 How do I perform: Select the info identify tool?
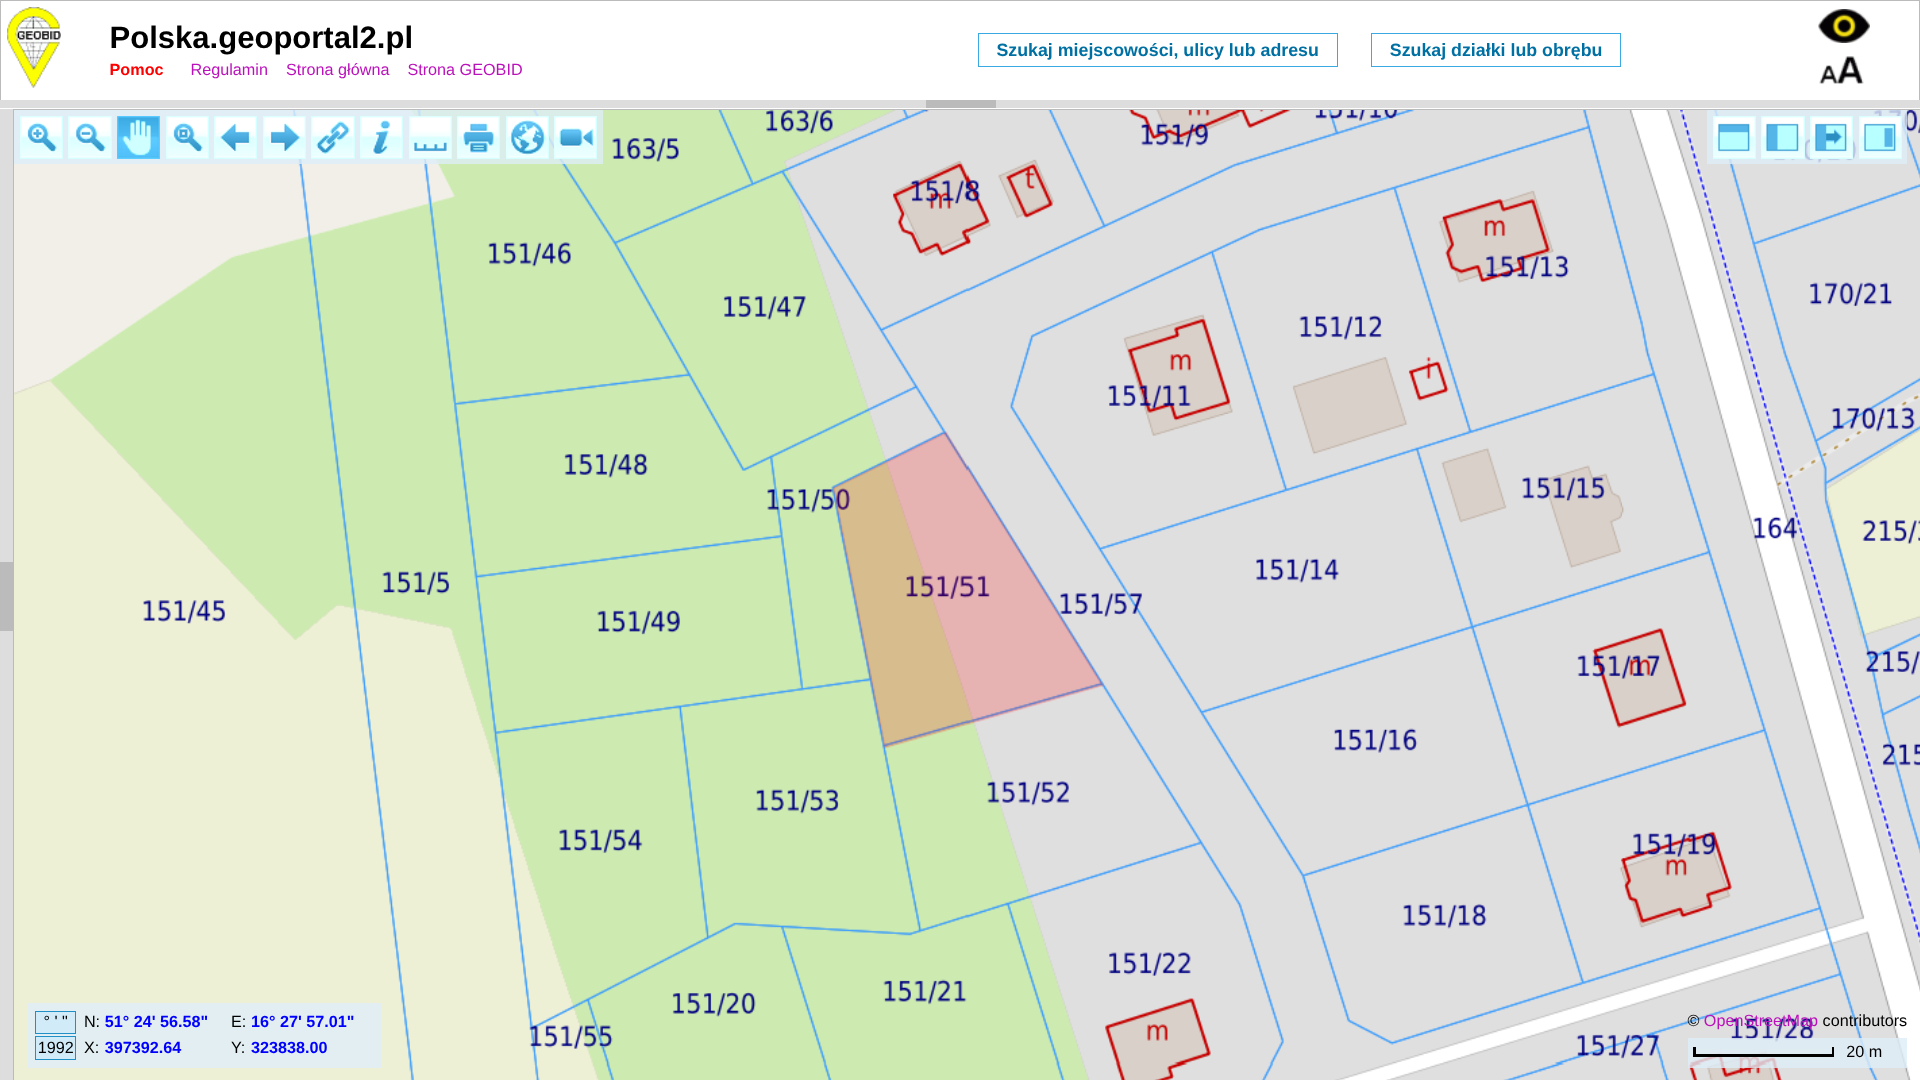pos(381,137)
